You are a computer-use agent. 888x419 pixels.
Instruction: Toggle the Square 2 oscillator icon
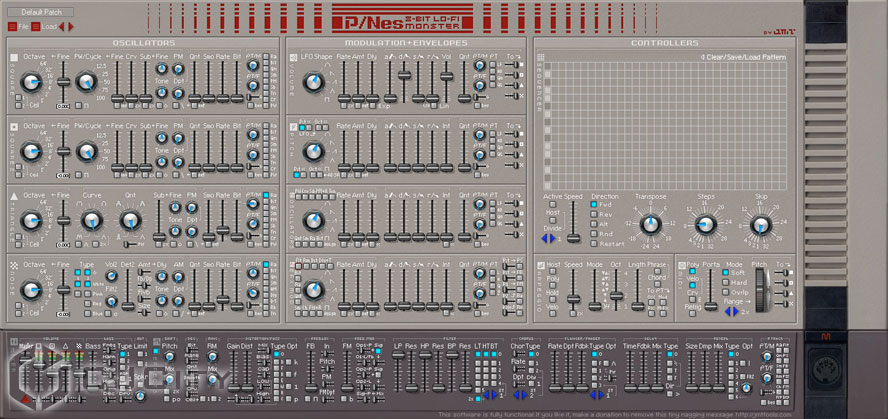coord(15,126)
